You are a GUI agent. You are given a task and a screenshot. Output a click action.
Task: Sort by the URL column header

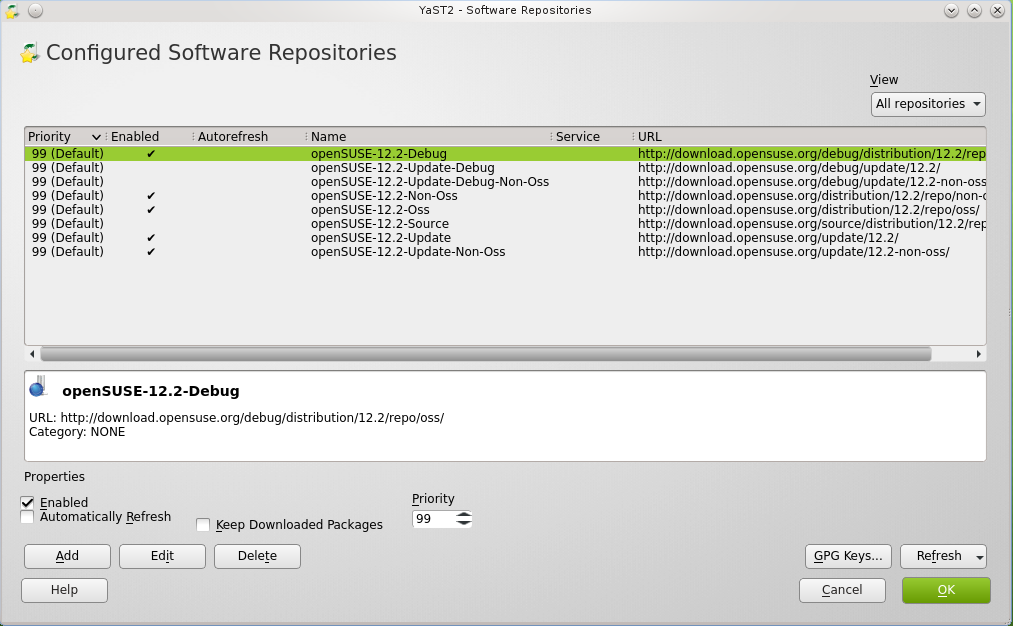coord(649,137)
